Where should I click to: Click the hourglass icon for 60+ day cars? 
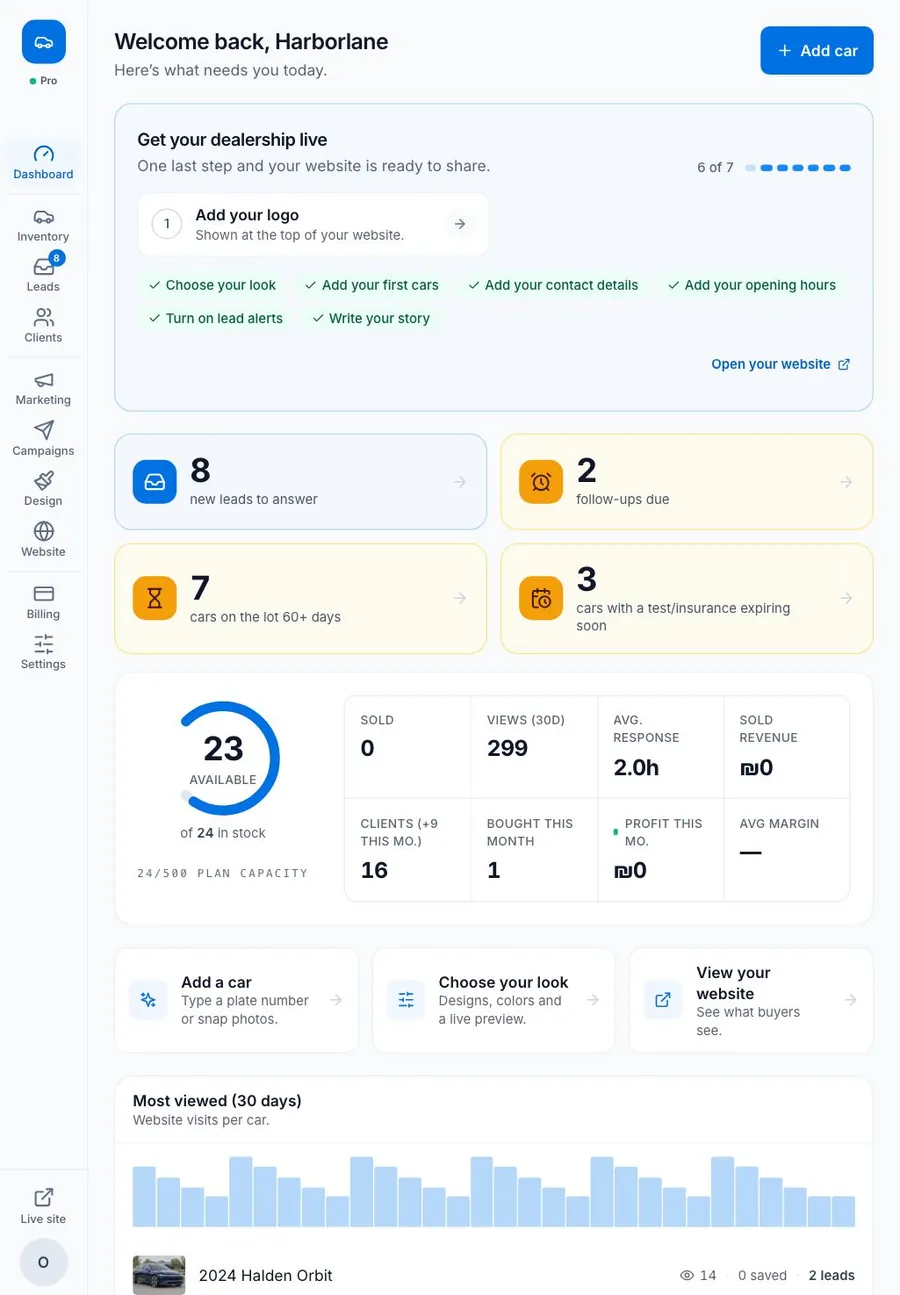[155, 598]
